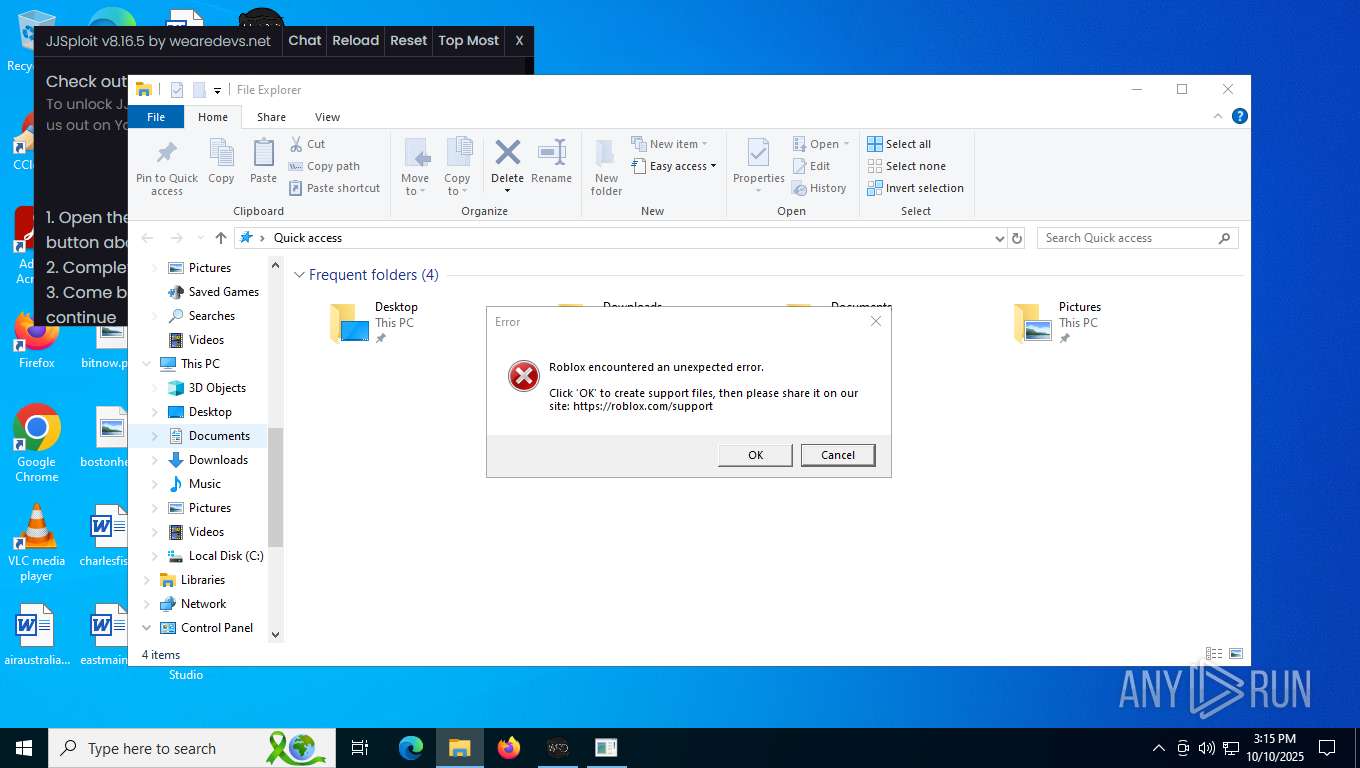This screenshot has width=1360, height=768.
Task: Click Chat in the JJSploit window
Action: click(305, 41)
